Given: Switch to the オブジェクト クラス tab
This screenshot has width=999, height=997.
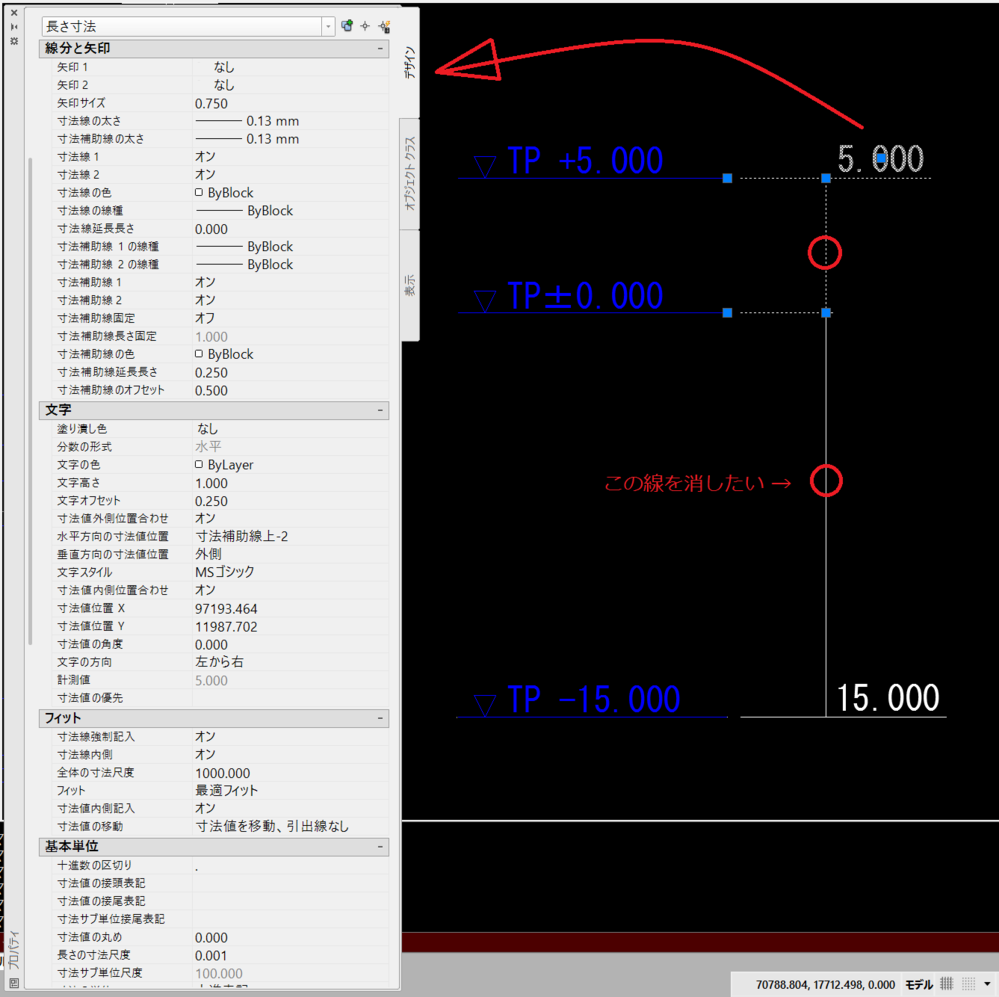Looking at the screenshot, I should point(410,172).
